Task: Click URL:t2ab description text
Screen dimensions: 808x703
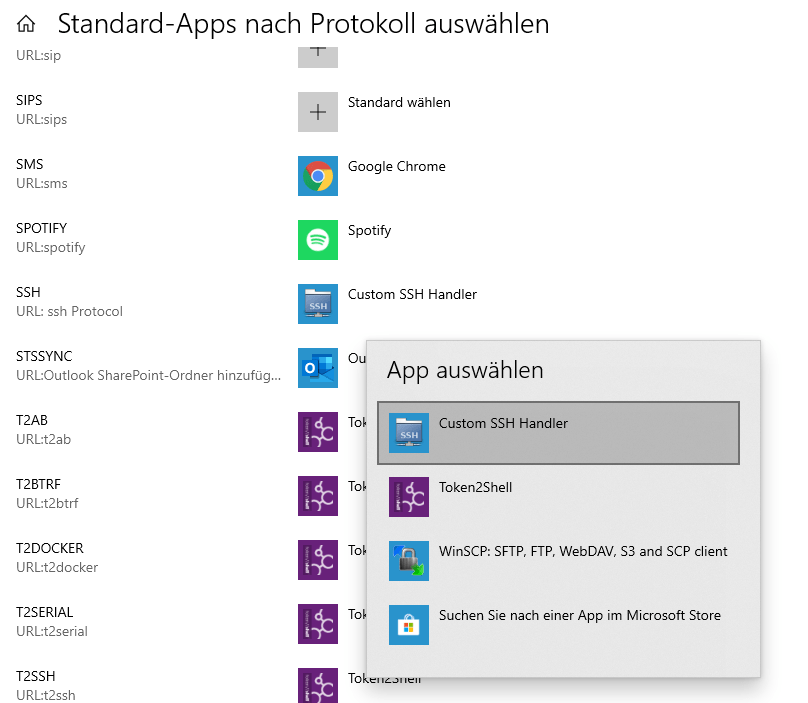Action: 43,440
